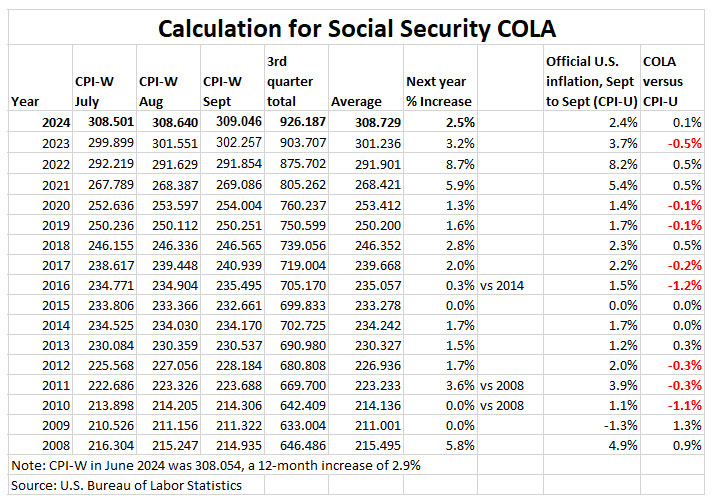The image size is (714, 502).
Task: Select the Year column header
Action: click(x=25, y=101)
